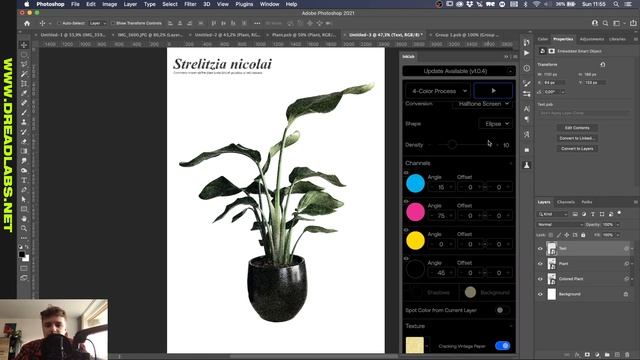The height and width of the screenshot is (360, 640).
Task: Click the three-dots more options in options bar
Action: click(257, 23)
